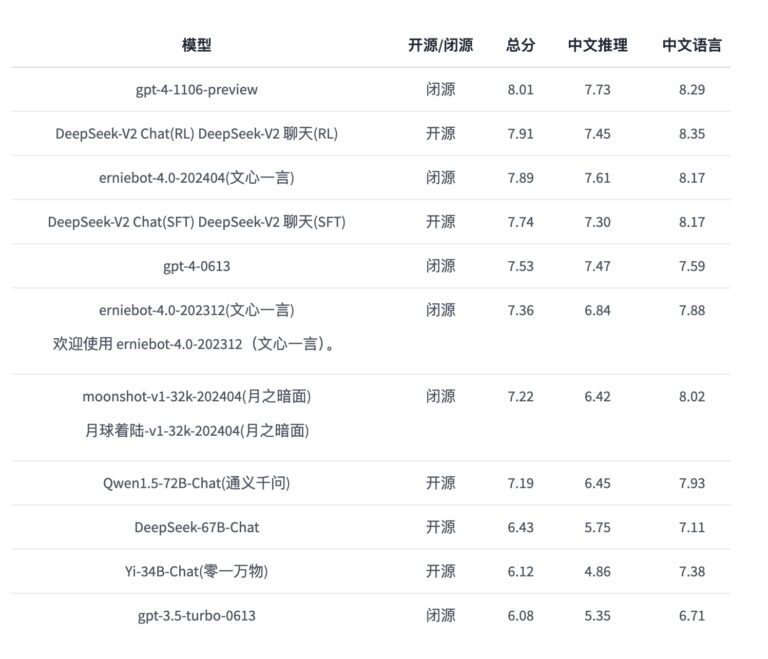Click total score 7.91
768x659 pixels.
click(520, 134)
